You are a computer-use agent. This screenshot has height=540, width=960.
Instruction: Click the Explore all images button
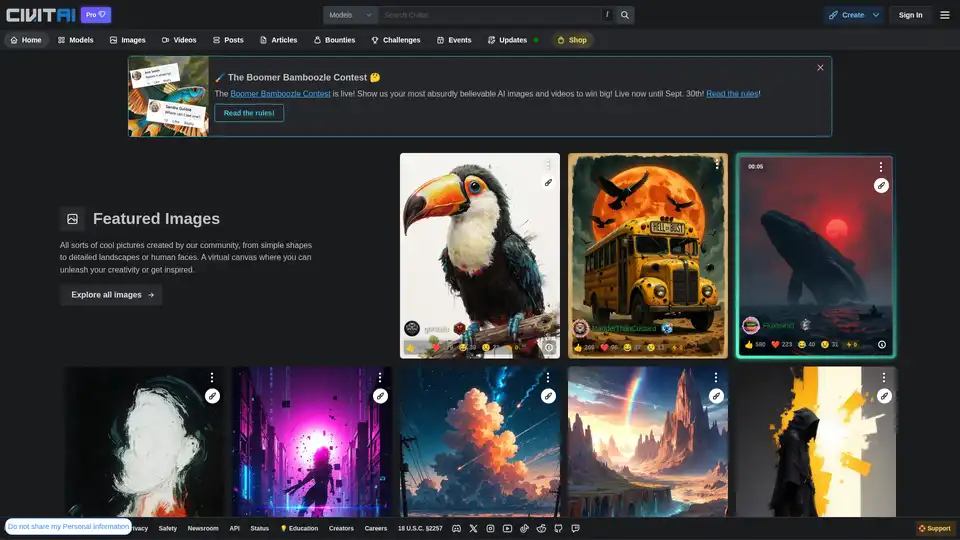click(111, 295)
